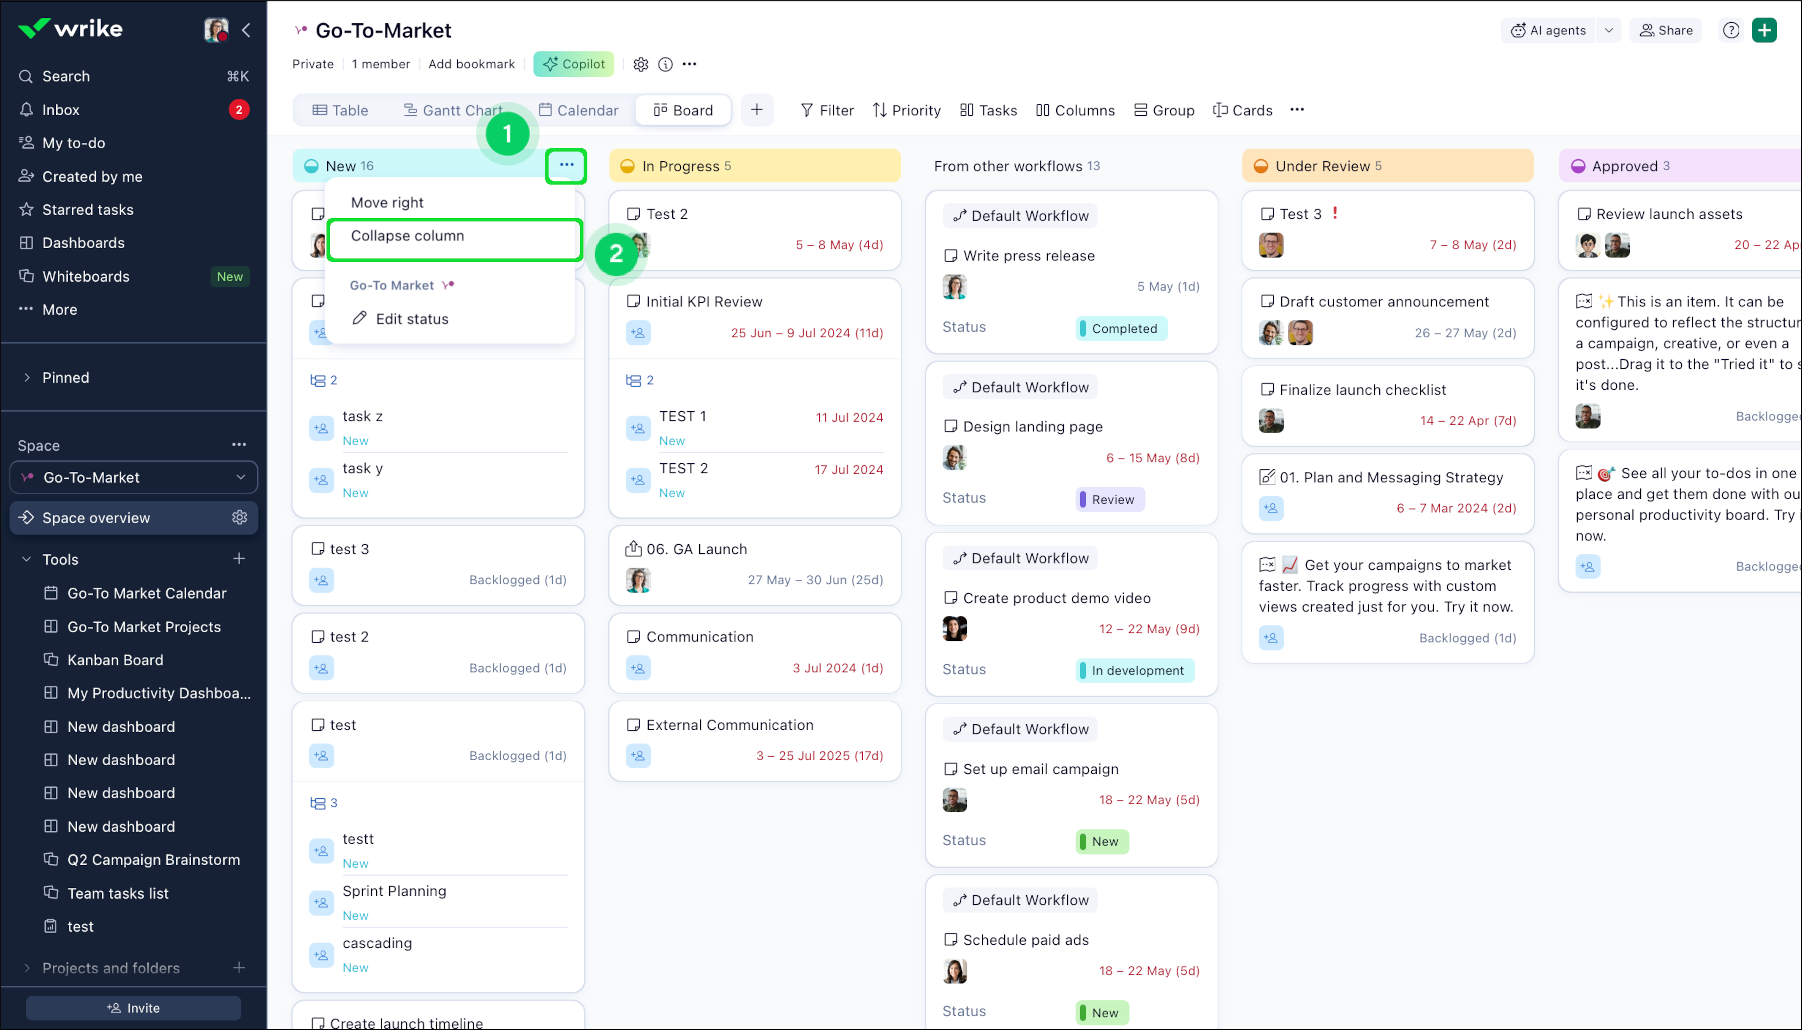Click assignee avatar on 06. GA Launch
1802x1030 pixels.
pyautogui.click(x=638, y=580)
